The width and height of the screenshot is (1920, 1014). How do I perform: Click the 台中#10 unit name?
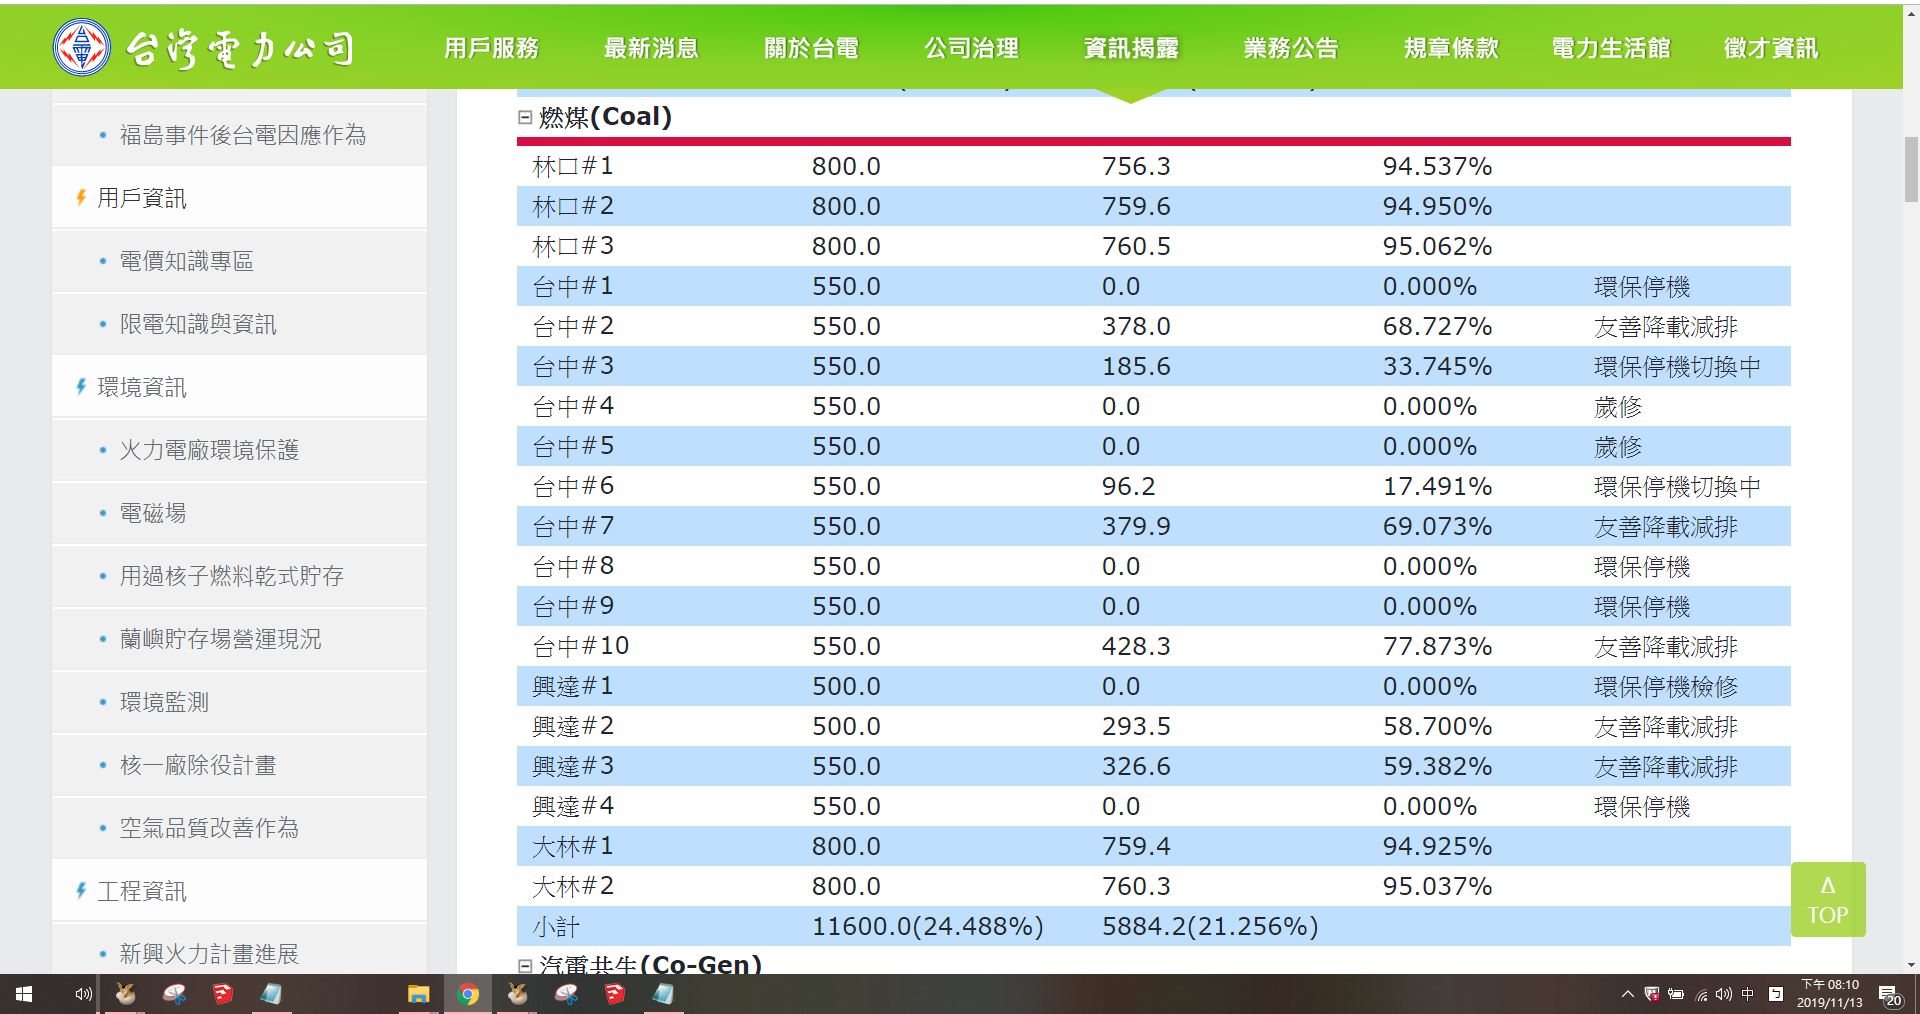[581, 646]
